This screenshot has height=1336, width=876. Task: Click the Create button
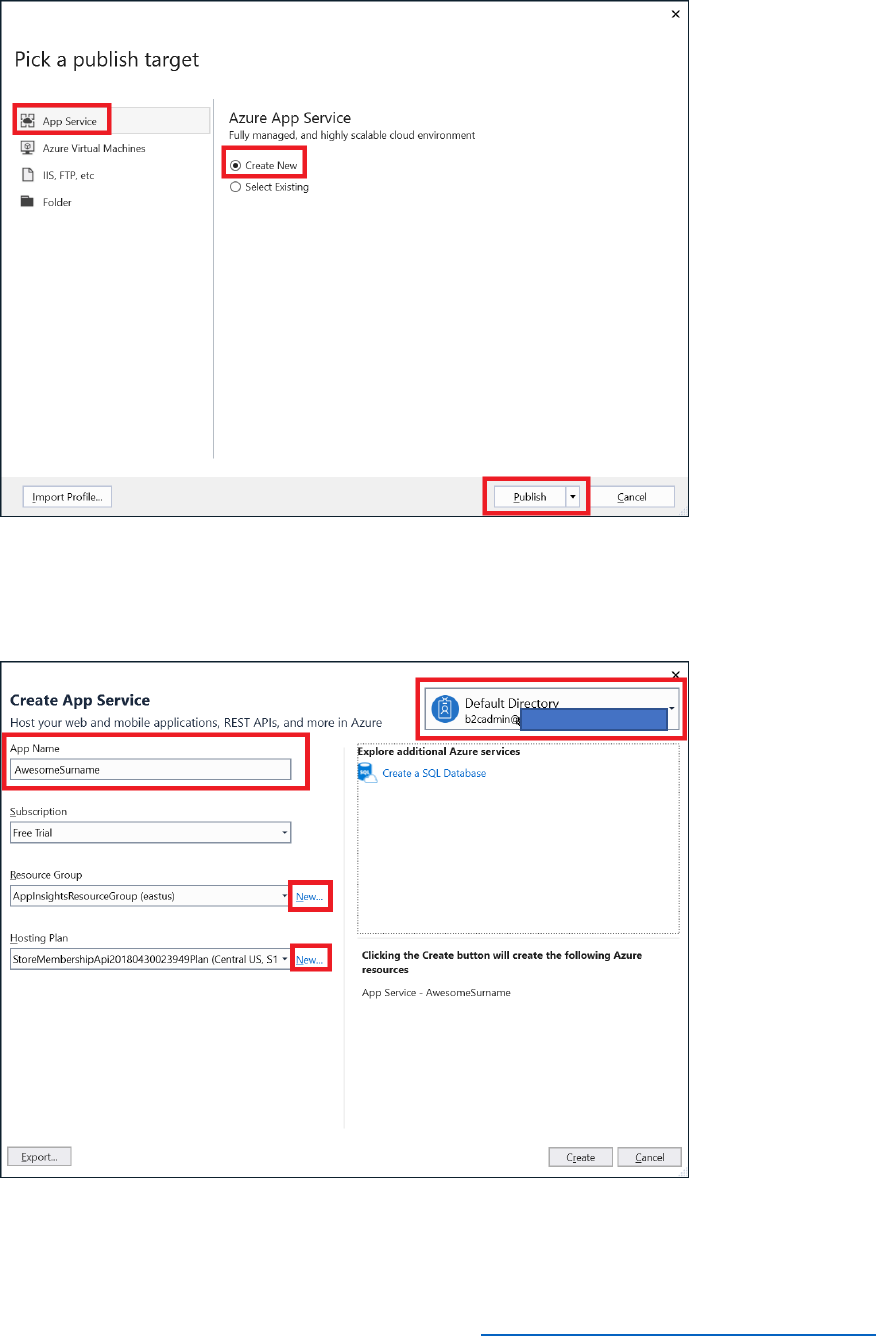(580, 1157)
